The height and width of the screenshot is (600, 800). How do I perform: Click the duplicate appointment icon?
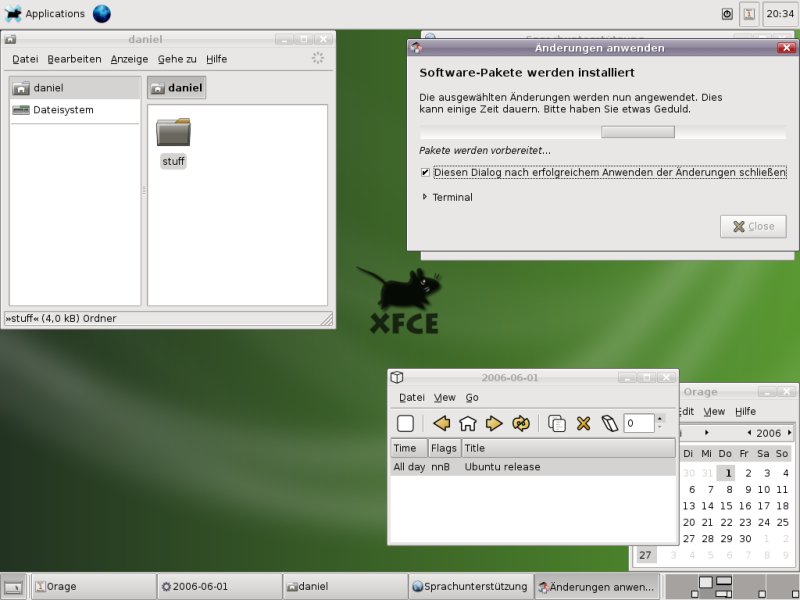(x=557, y=423)
